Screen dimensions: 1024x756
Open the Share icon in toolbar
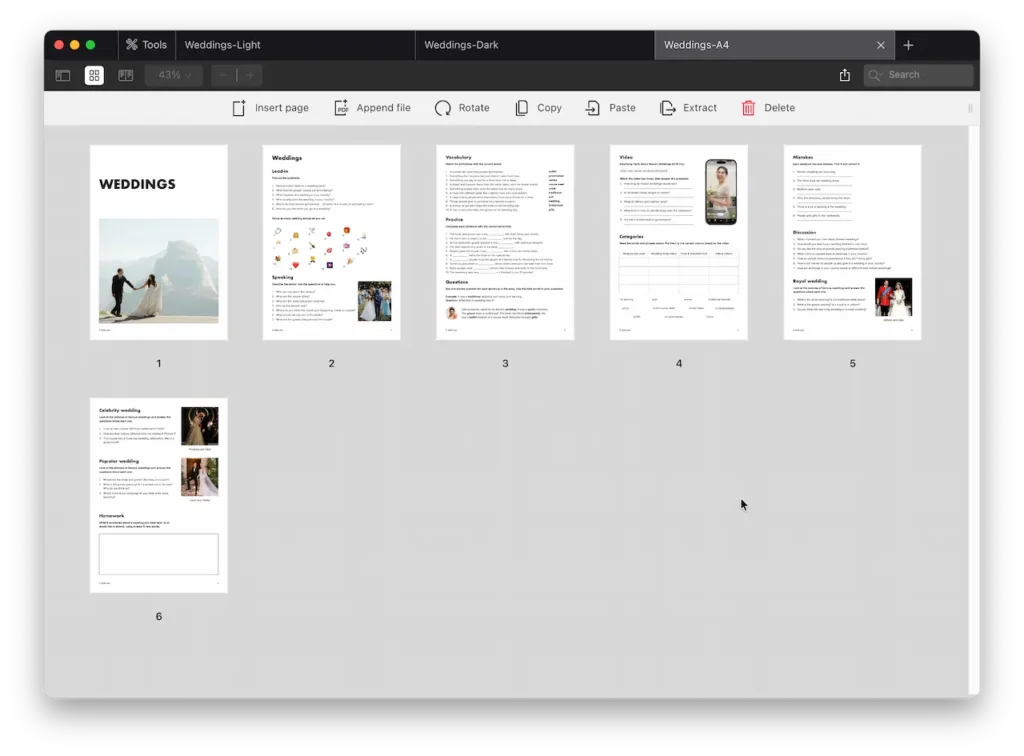tap(845, 75)
